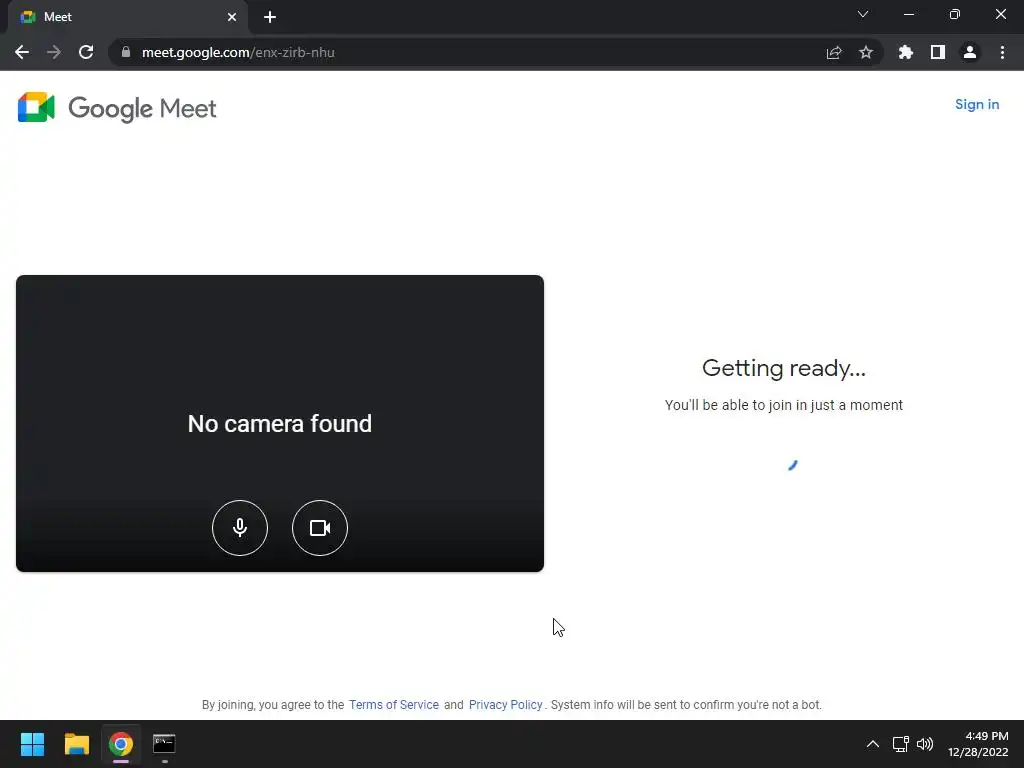Reload the Meet page
Screen dimensions: 1024x768
pos(86,52)
